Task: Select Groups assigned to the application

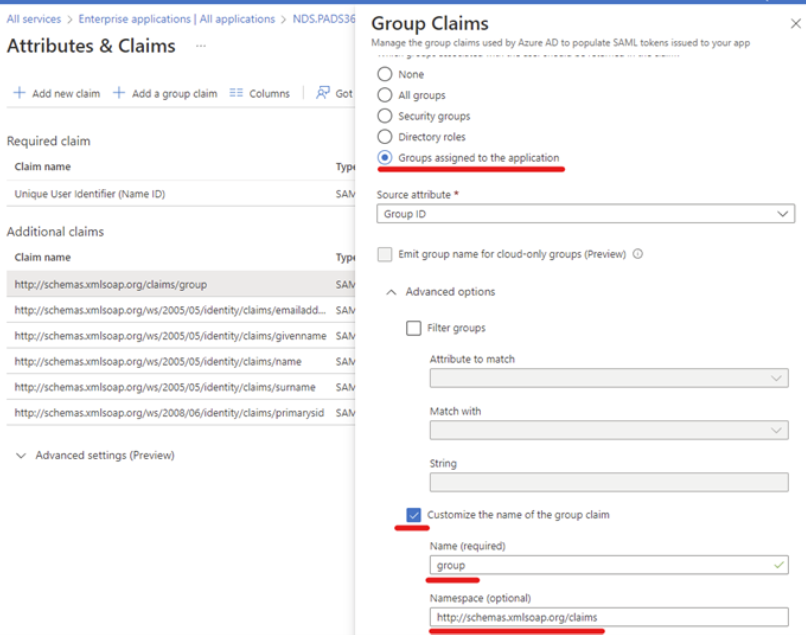Action: point(384,157)
